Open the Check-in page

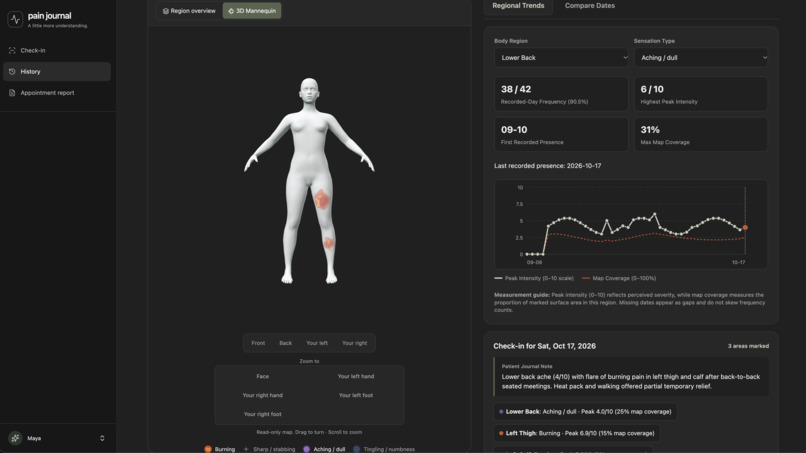57,50
